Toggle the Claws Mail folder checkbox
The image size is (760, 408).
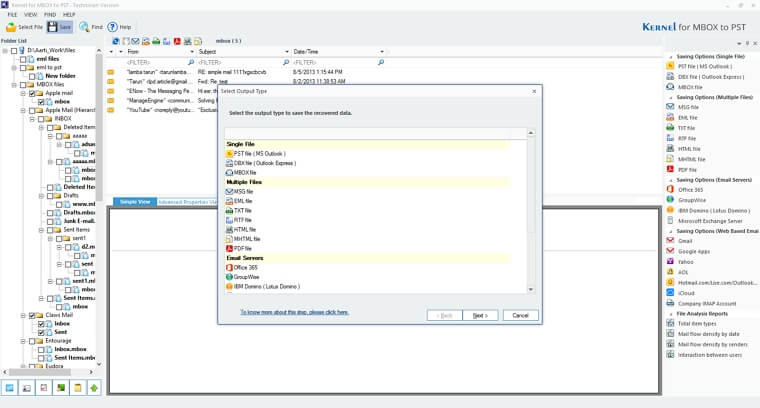click(32, 315)
